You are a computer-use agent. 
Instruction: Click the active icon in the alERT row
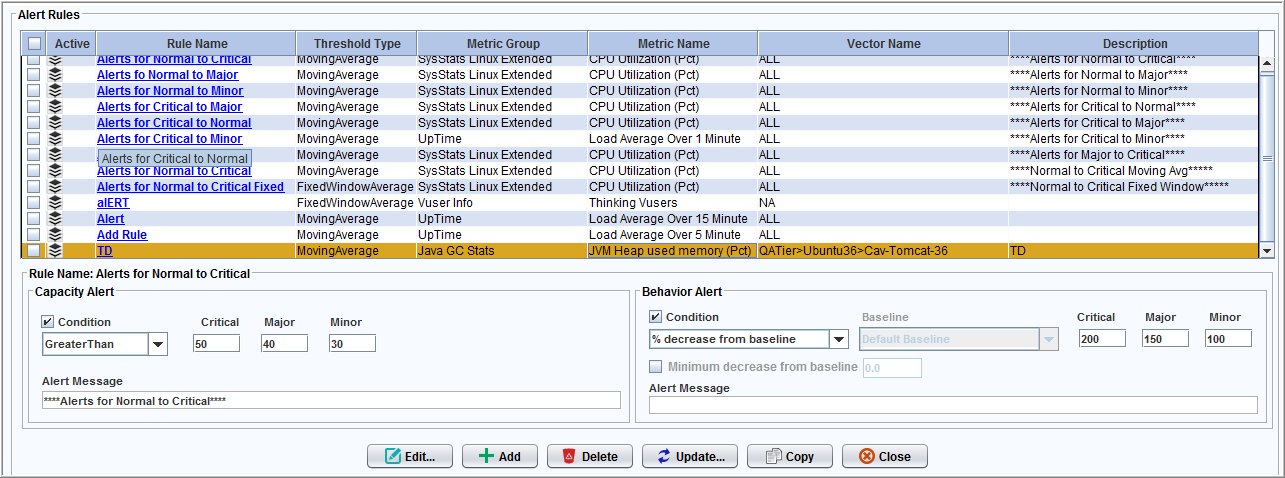pyautogui.click(x=56, y=203)
